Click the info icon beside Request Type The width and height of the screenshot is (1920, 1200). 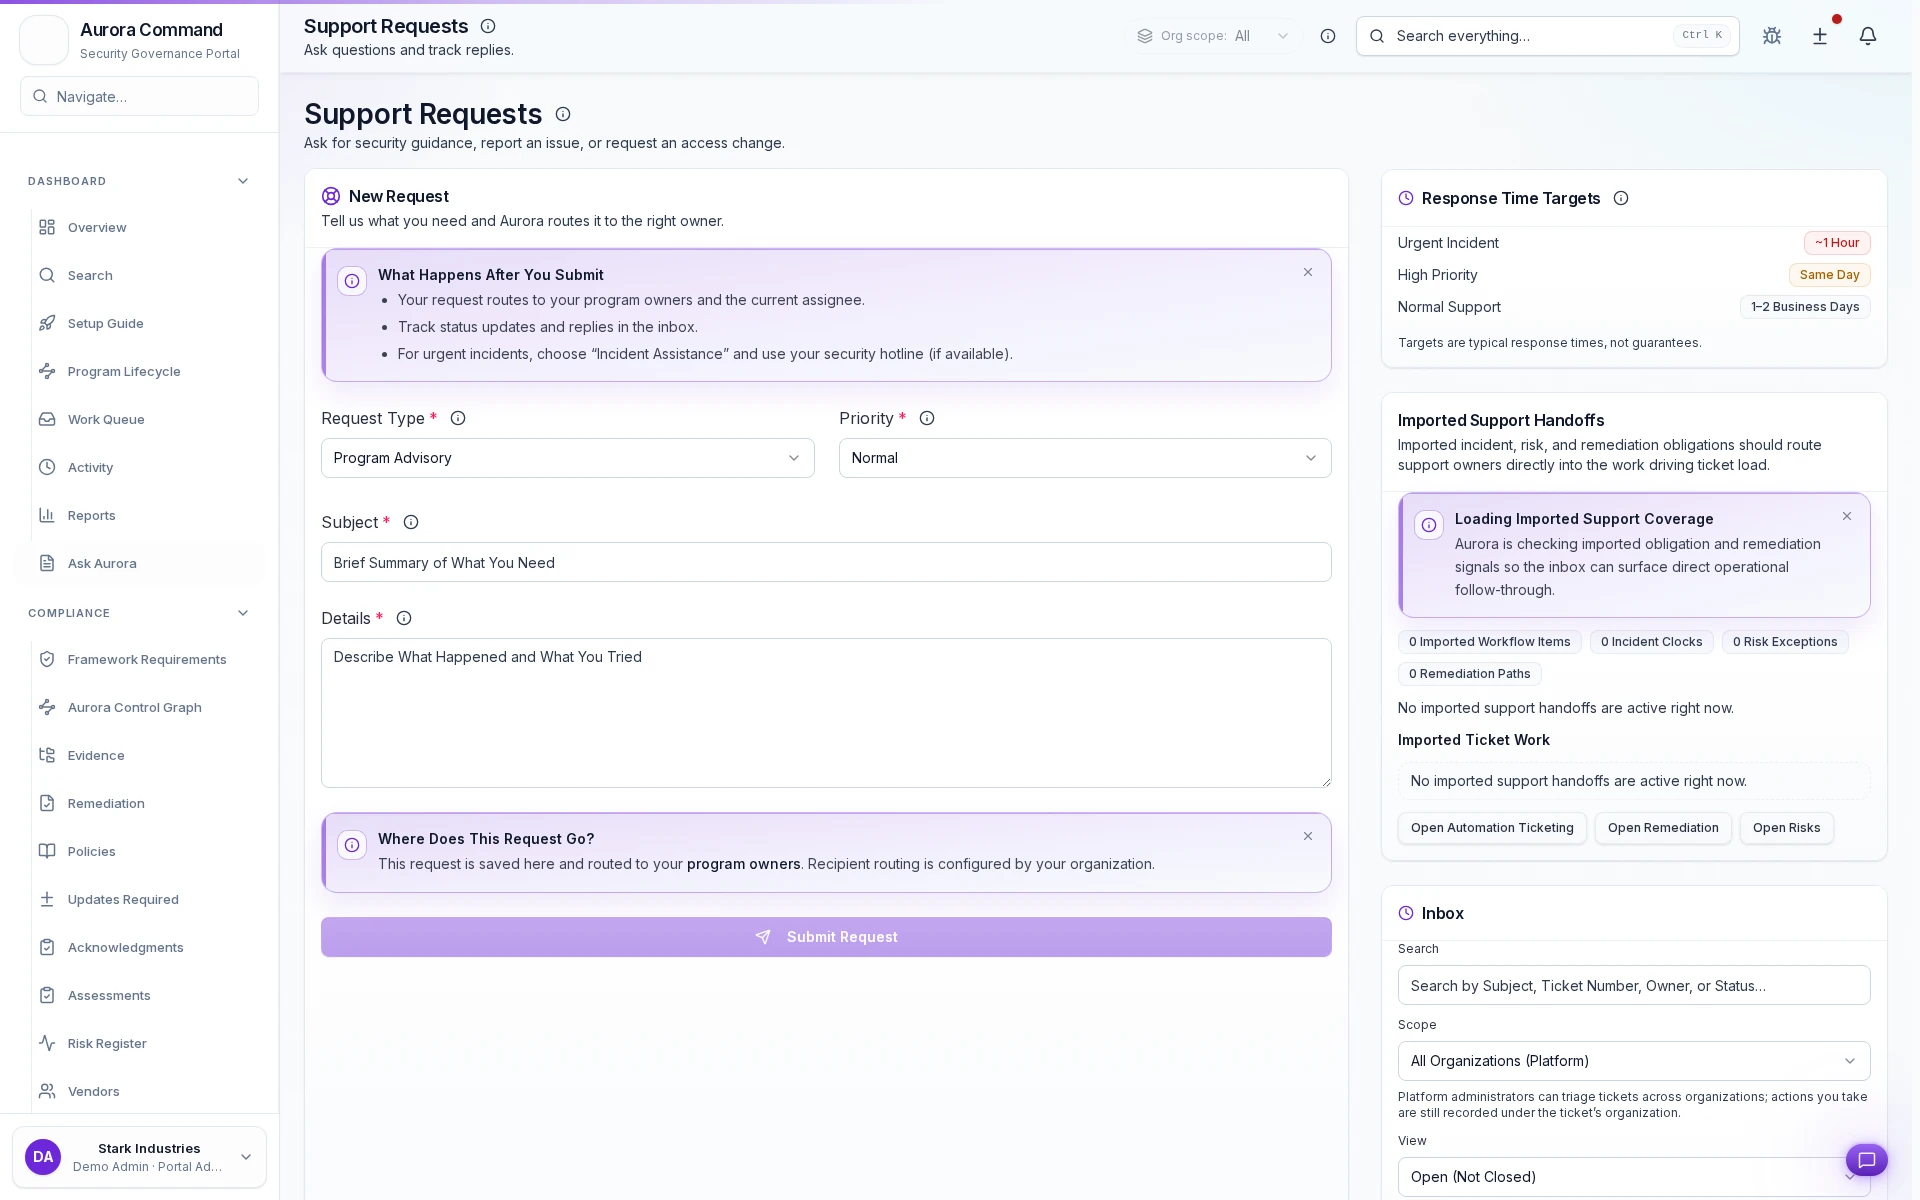(x=458, y=418)
